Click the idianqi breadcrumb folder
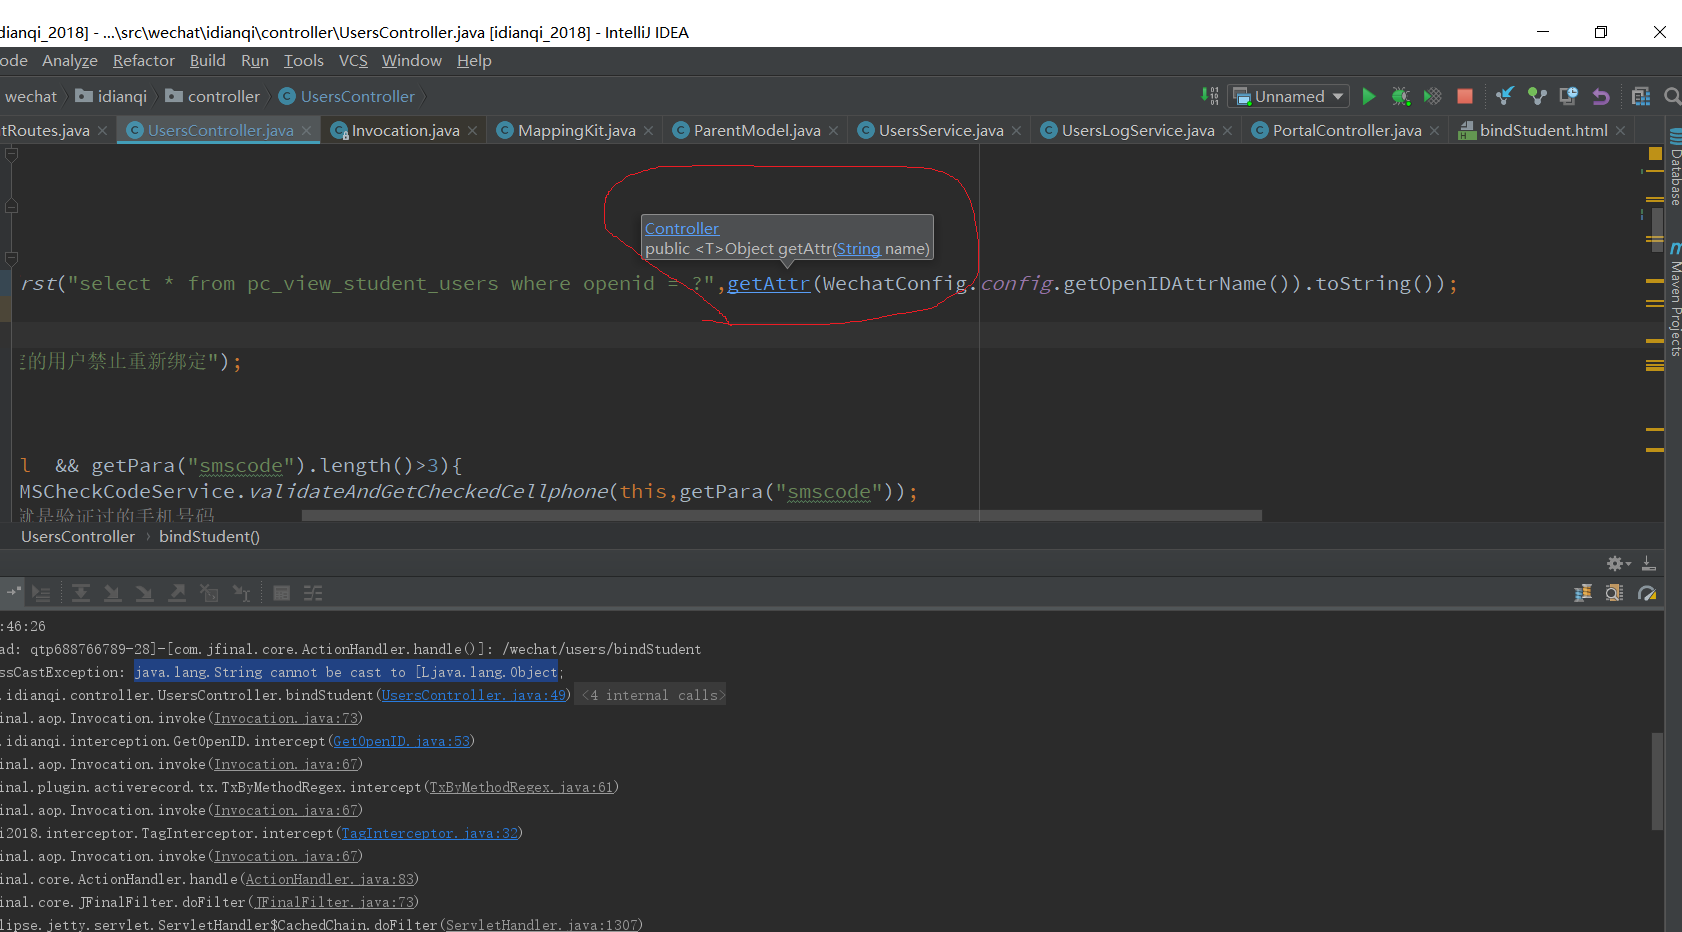1682x932 pixels. coord(111,96)
